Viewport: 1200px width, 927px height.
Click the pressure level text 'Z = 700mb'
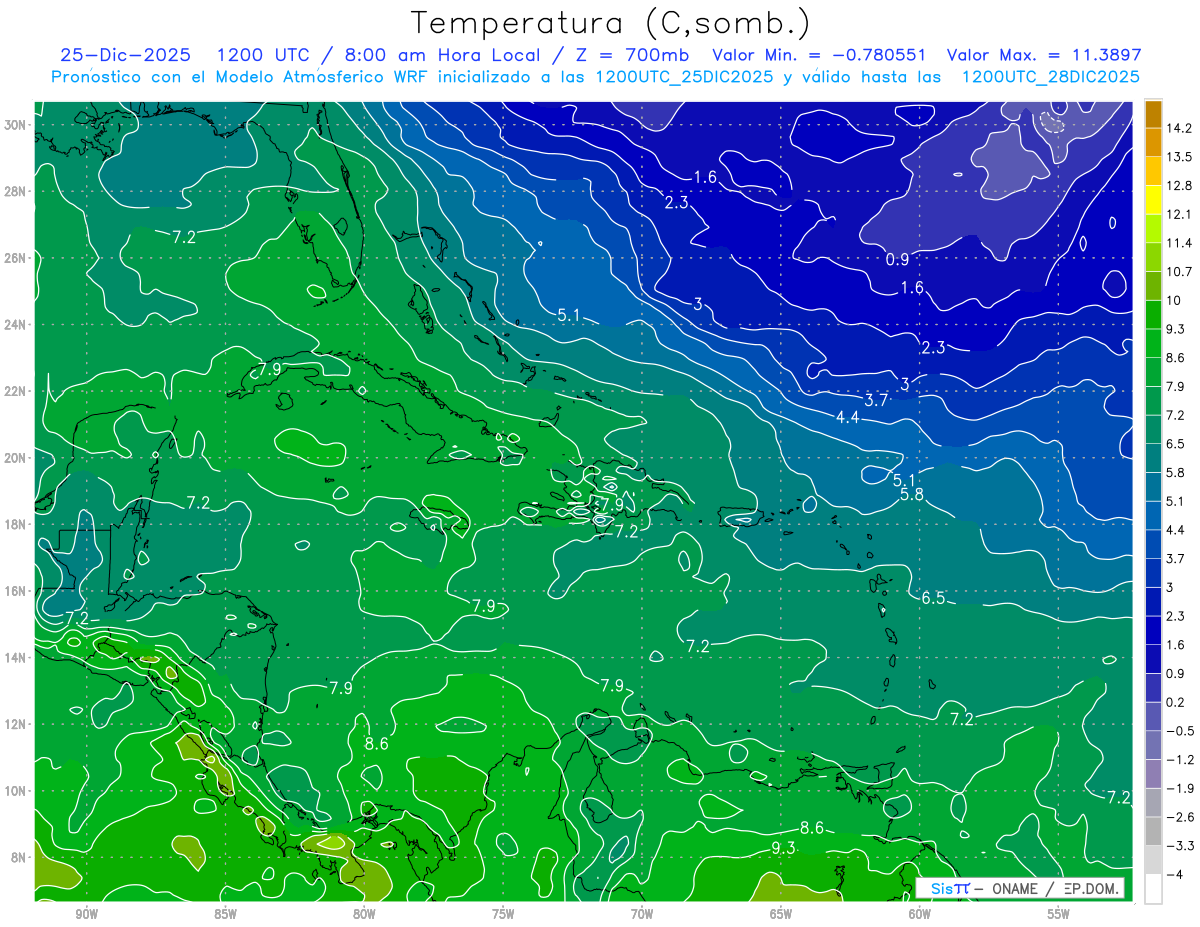pyautogui.click(x=632, y=55)
